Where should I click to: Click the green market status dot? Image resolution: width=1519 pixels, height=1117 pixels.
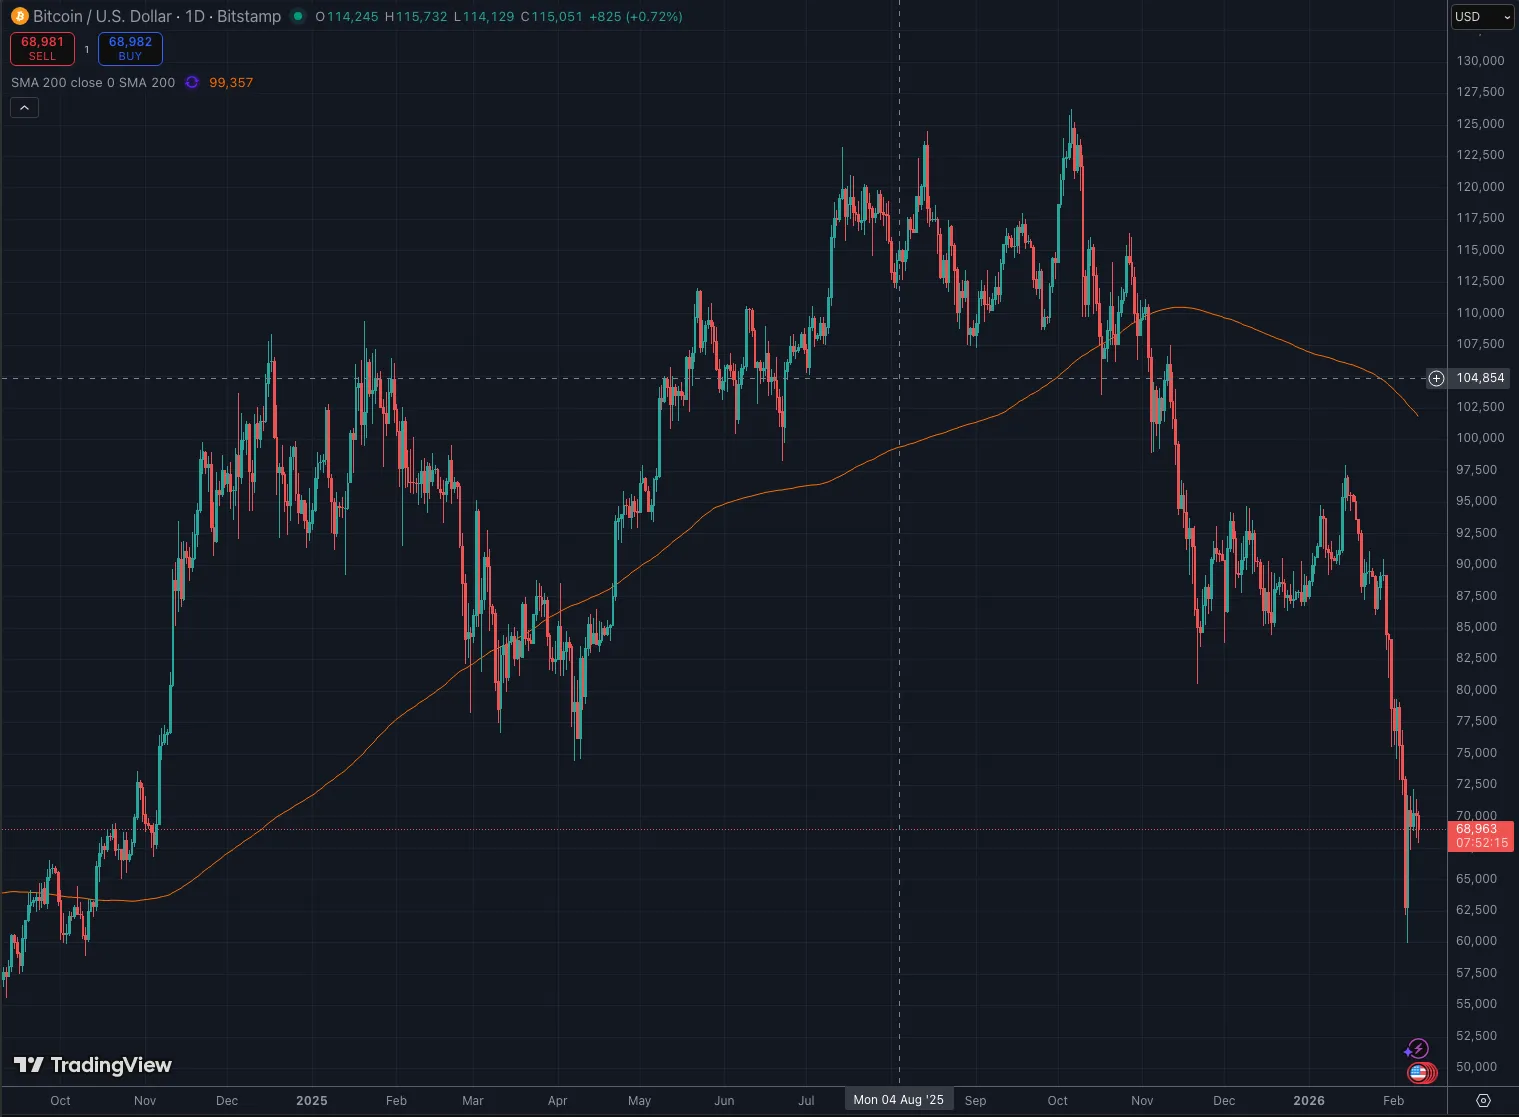[297, 17]
